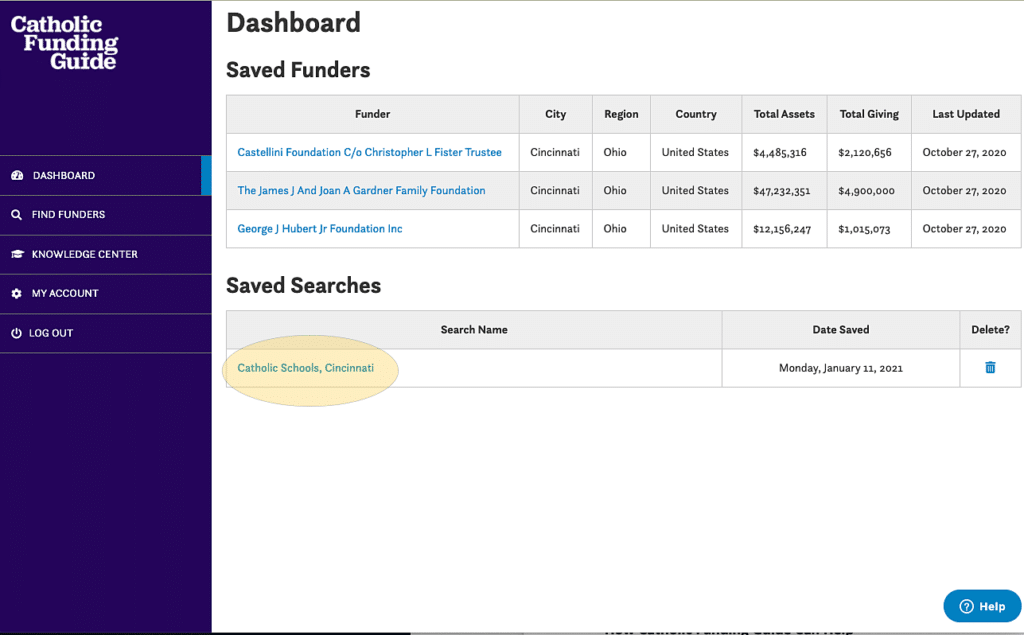Click the power icon beside Log Out
Image resolution: width=1024 pixels, height=635 pixels.
(16, 333)
